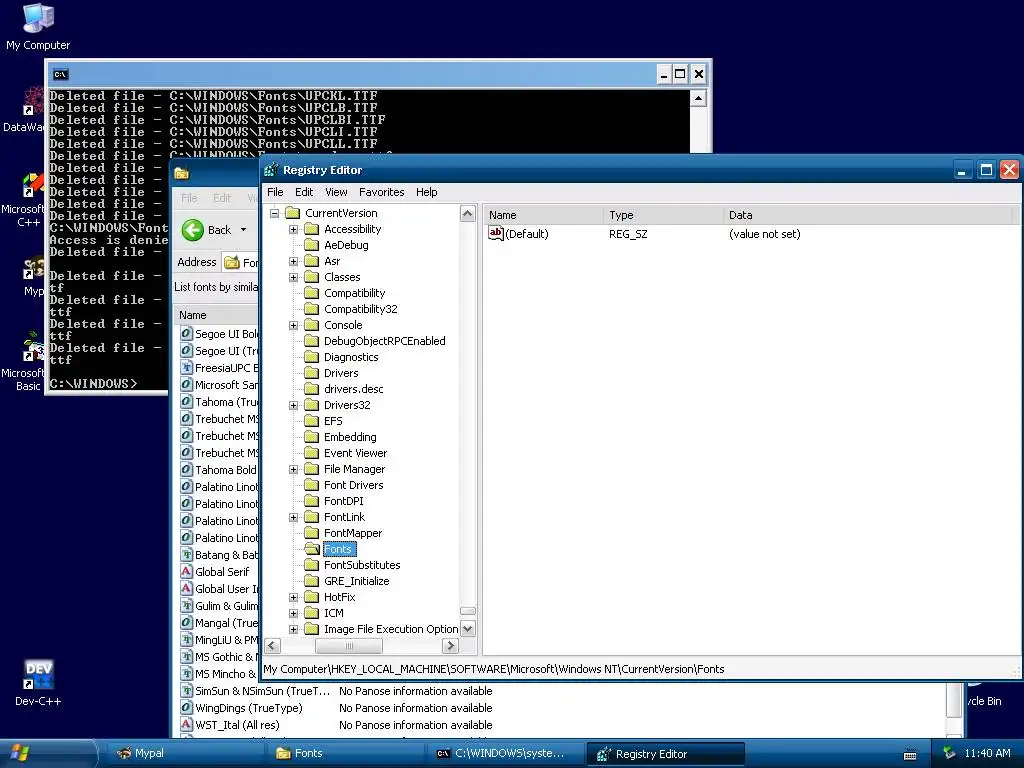
Task: Select the Microsoft Sans Serif font icon
Action: (x=186, y=385)
